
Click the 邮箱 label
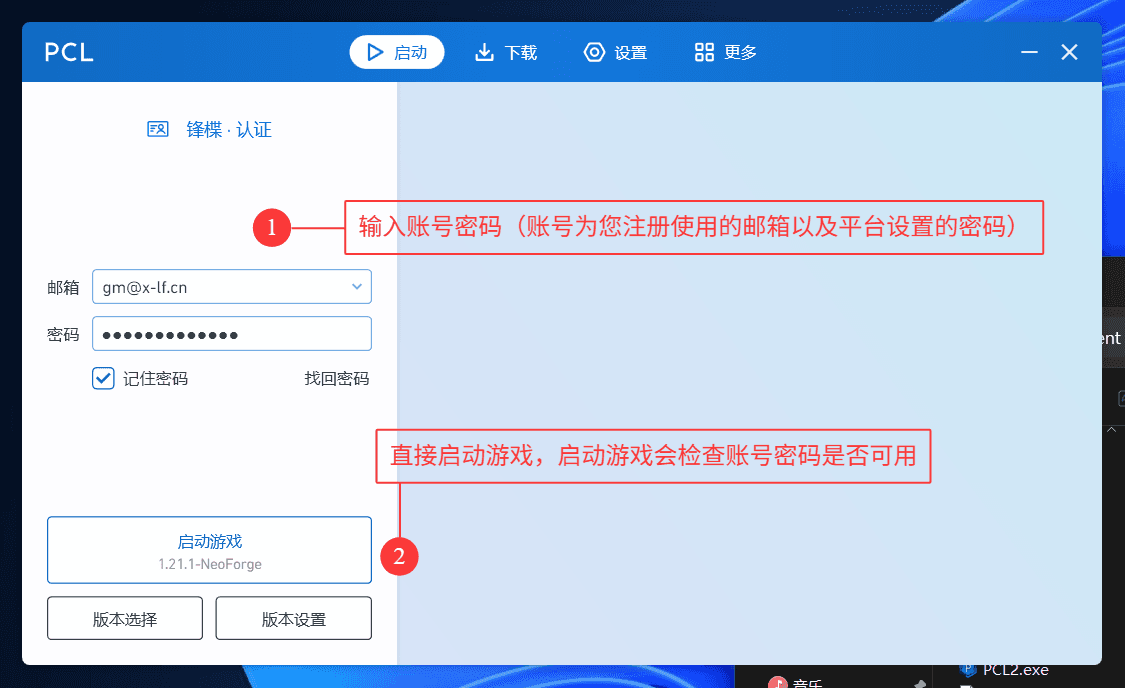pos(63,288)
